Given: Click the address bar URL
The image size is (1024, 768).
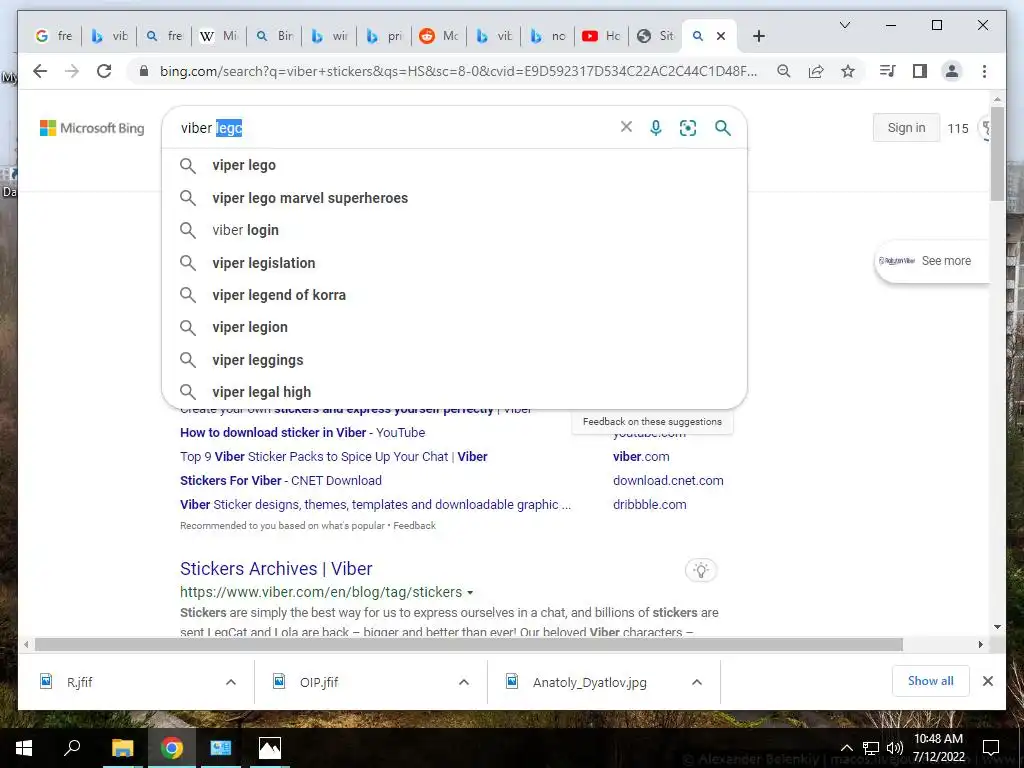Looking at the screenshot, I should [458, 71].
